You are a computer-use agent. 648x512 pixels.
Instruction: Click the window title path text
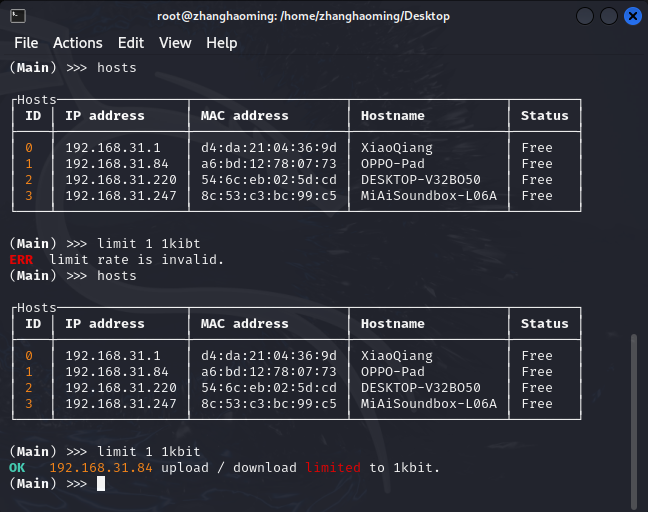click(303, 16)
